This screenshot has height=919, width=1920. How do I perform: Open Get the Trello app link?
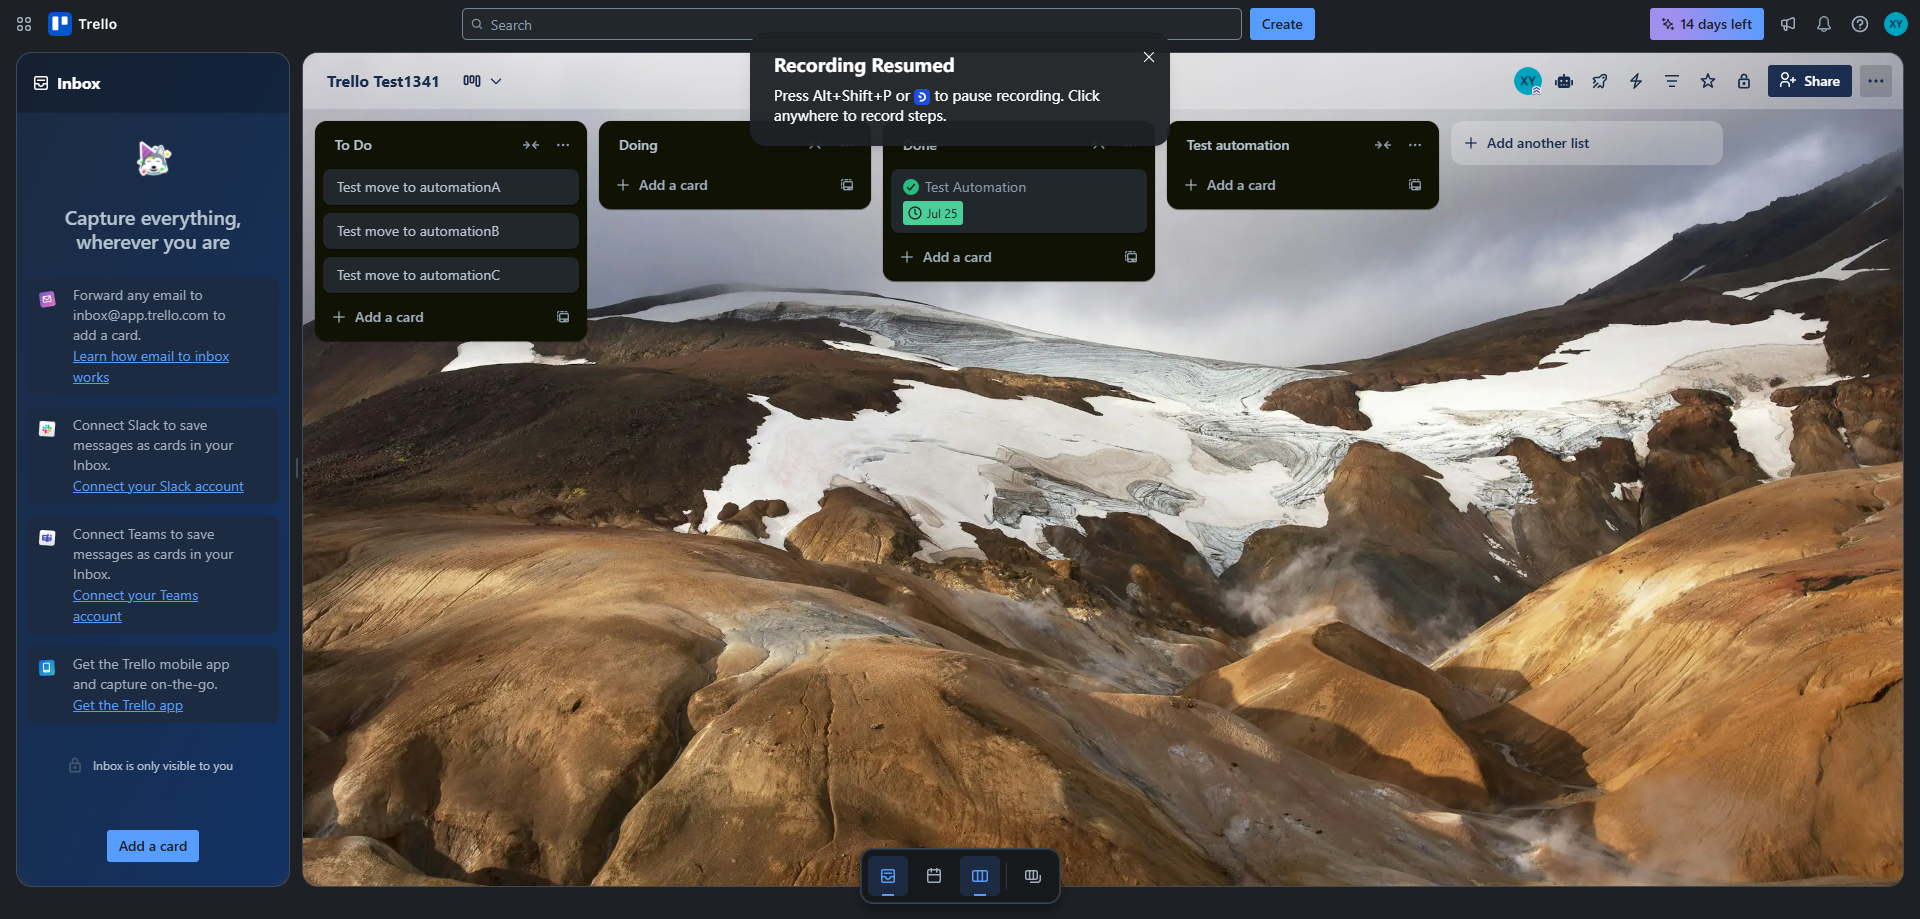click(128, 705)
